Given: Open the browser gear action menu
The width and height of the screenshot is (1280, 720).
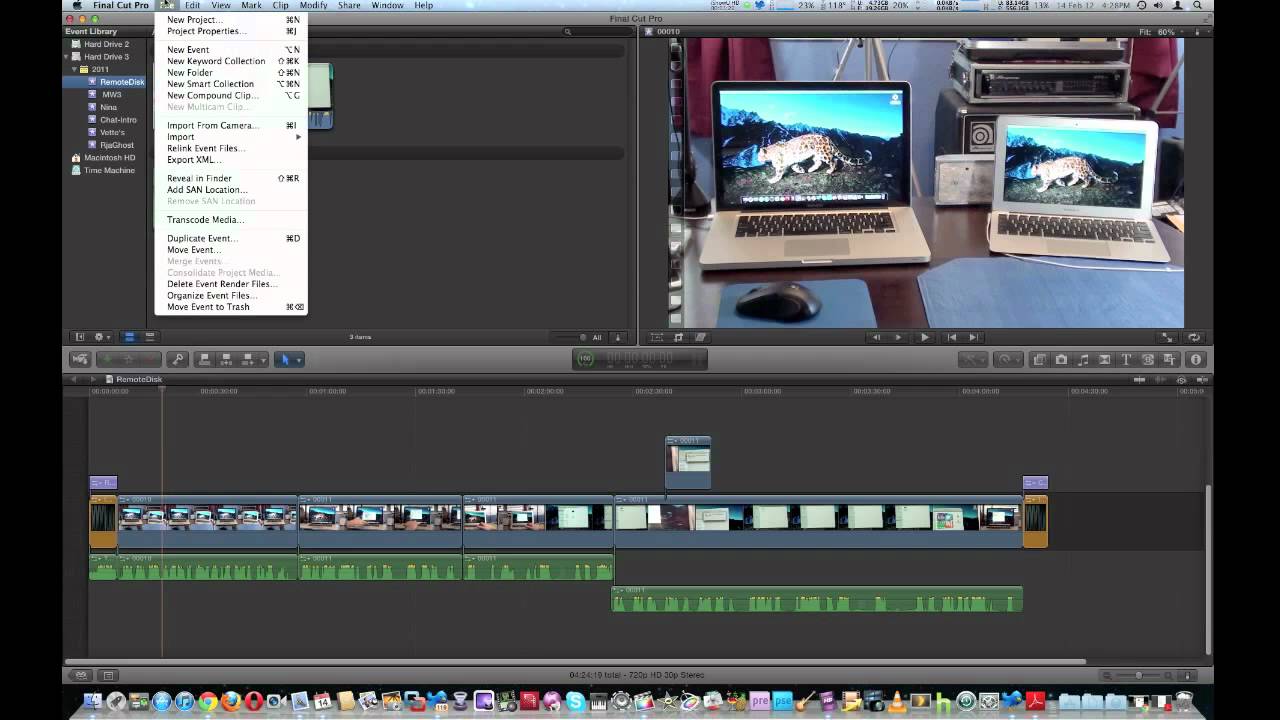Looking at the screenshot, I should pos(101,337).
